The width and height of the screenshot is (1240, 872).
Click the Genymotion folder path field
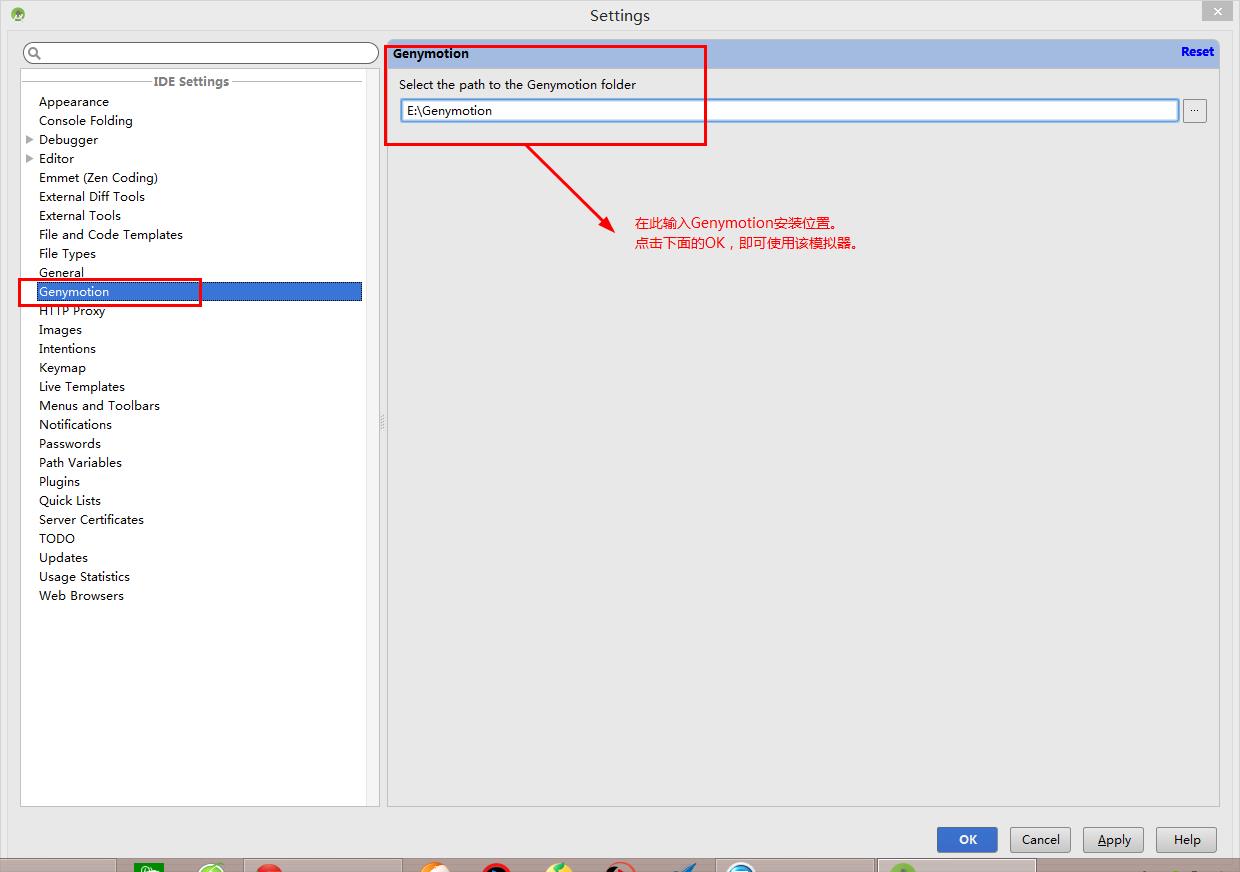(x=790, y=111)
